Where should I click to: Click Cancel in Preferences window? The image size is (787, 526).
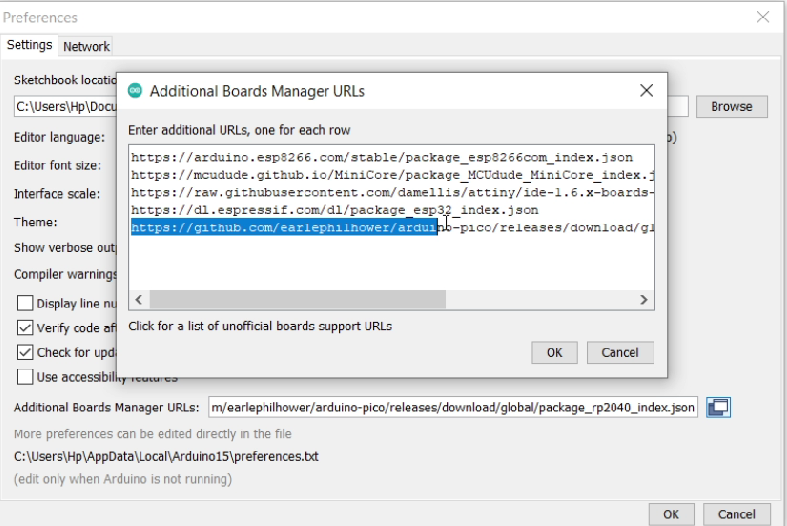737,514
